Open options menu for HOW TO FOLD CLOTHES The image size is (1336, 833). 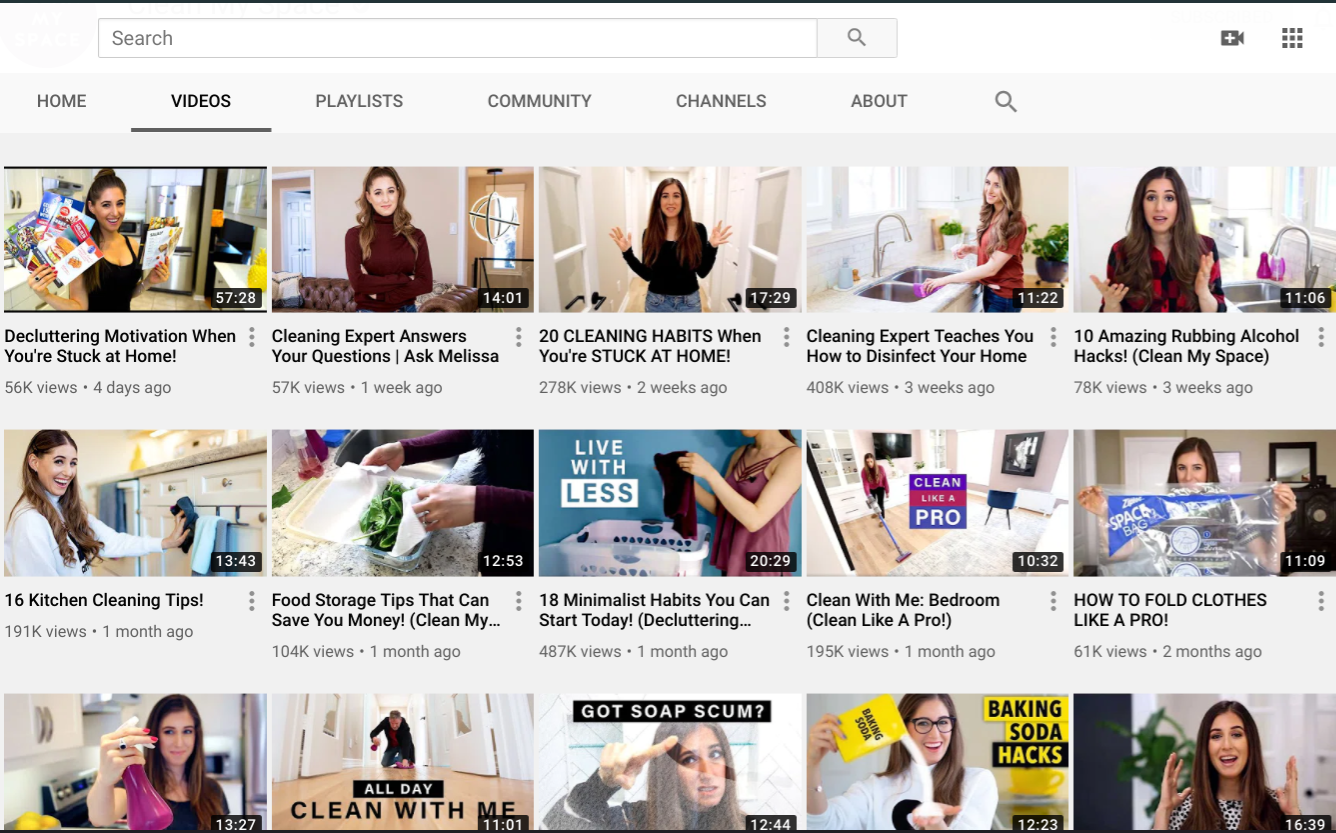1321,601
